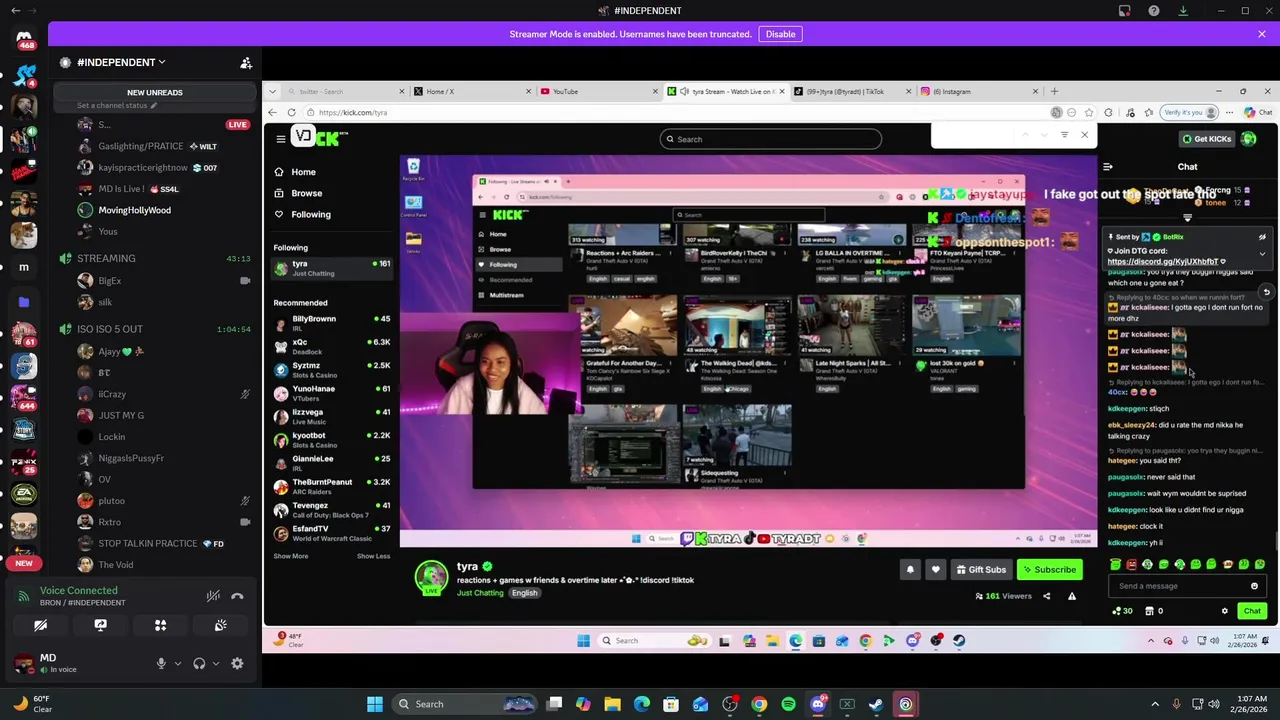
Task: Expand input device options next to microphone
Action: [178, 663]
